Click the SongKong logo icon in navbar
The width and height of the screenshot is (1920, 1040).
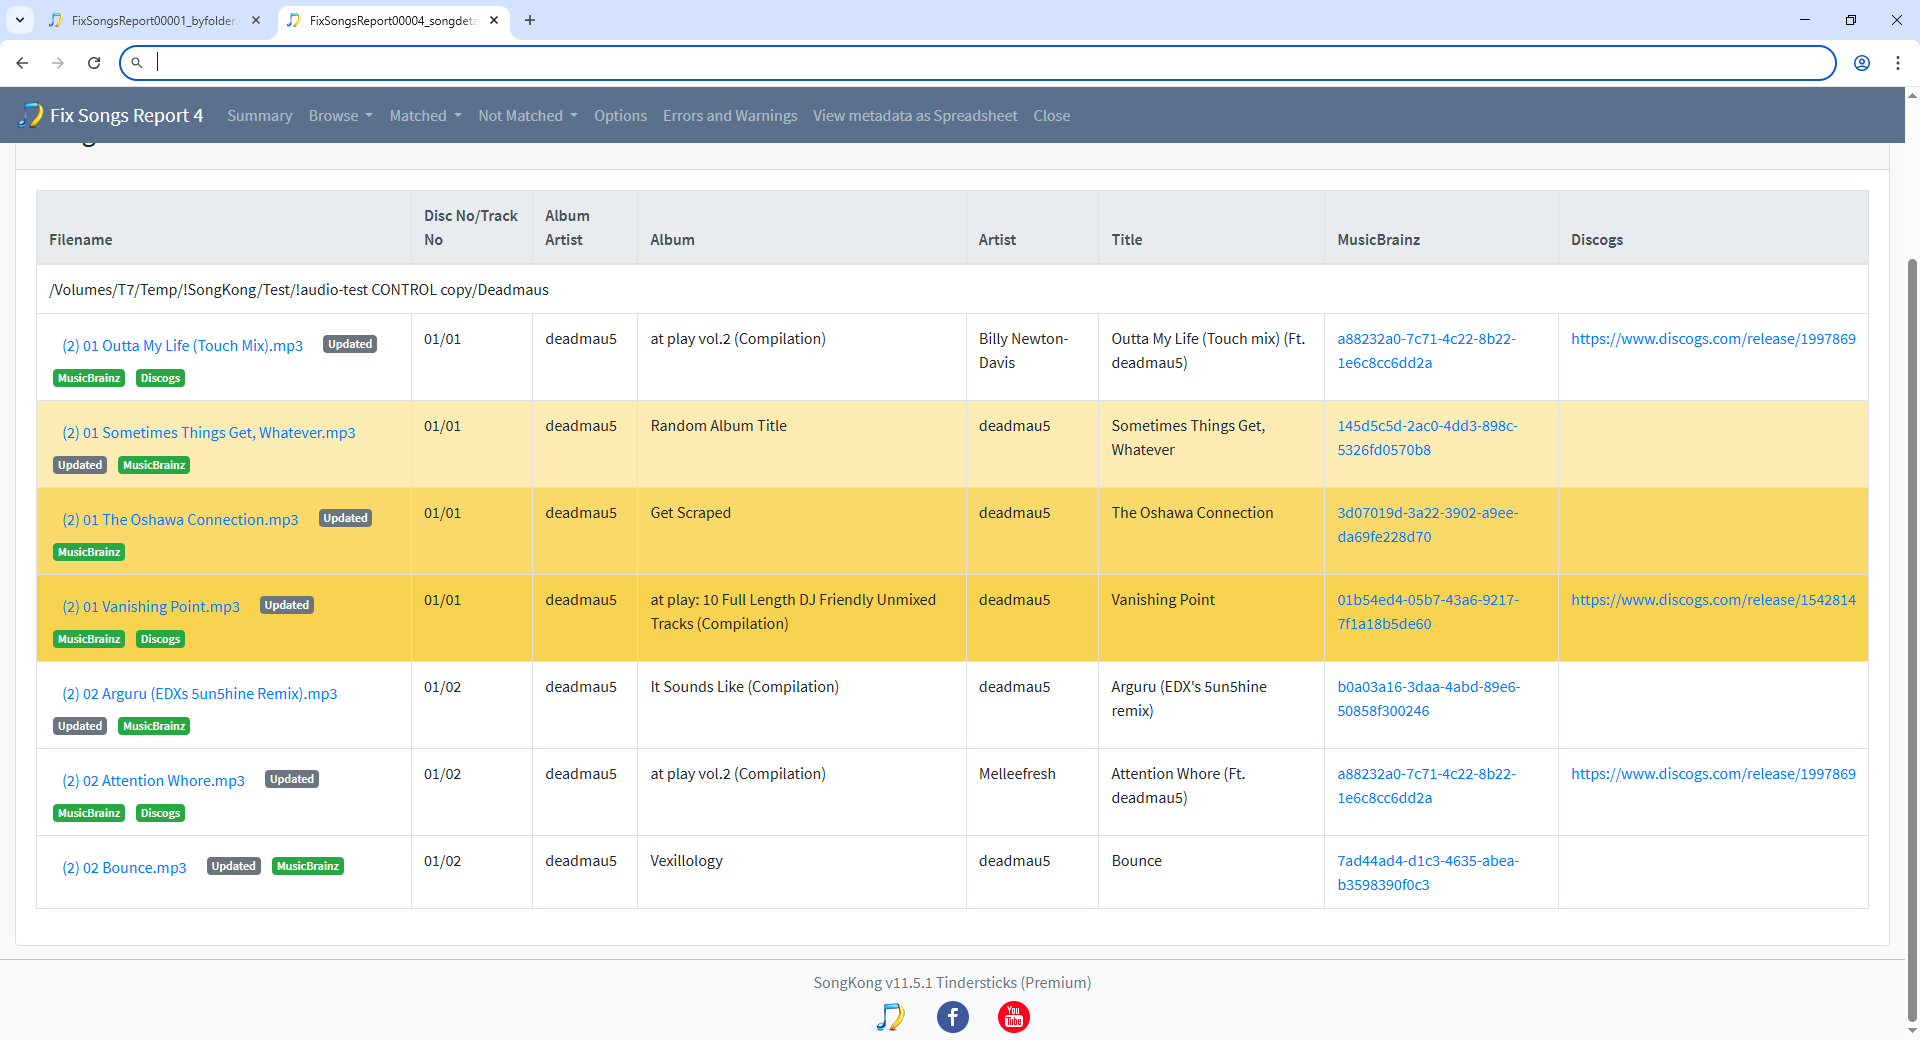coord(31,115)
